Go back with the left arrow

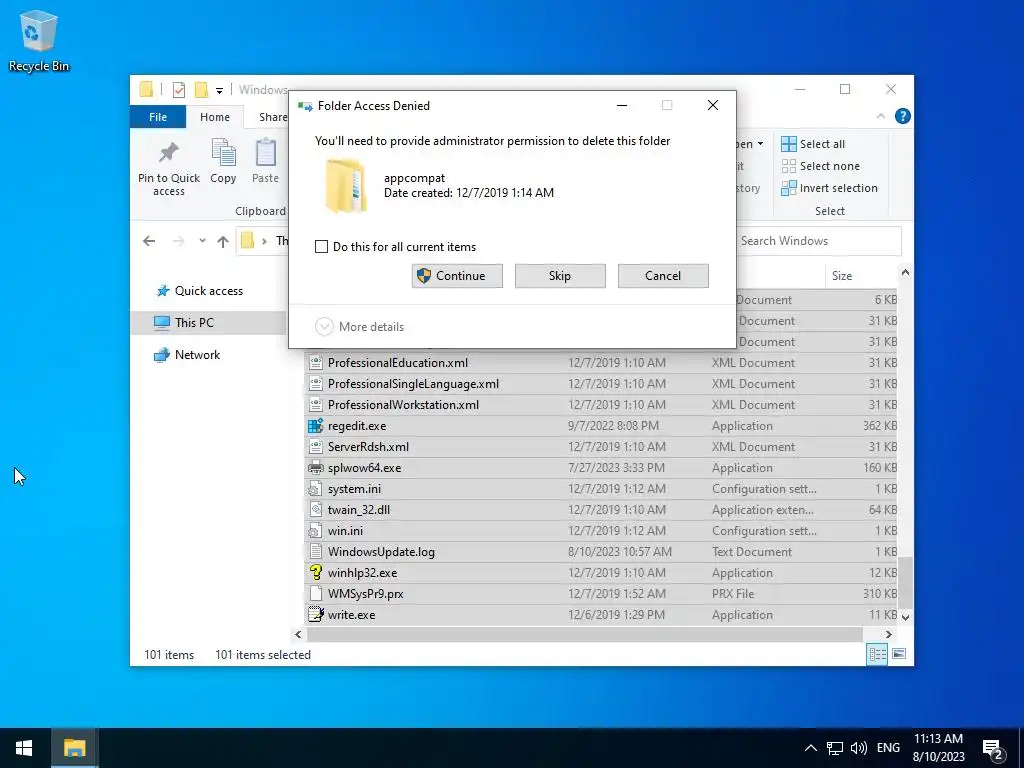click(x=149, y=241)
